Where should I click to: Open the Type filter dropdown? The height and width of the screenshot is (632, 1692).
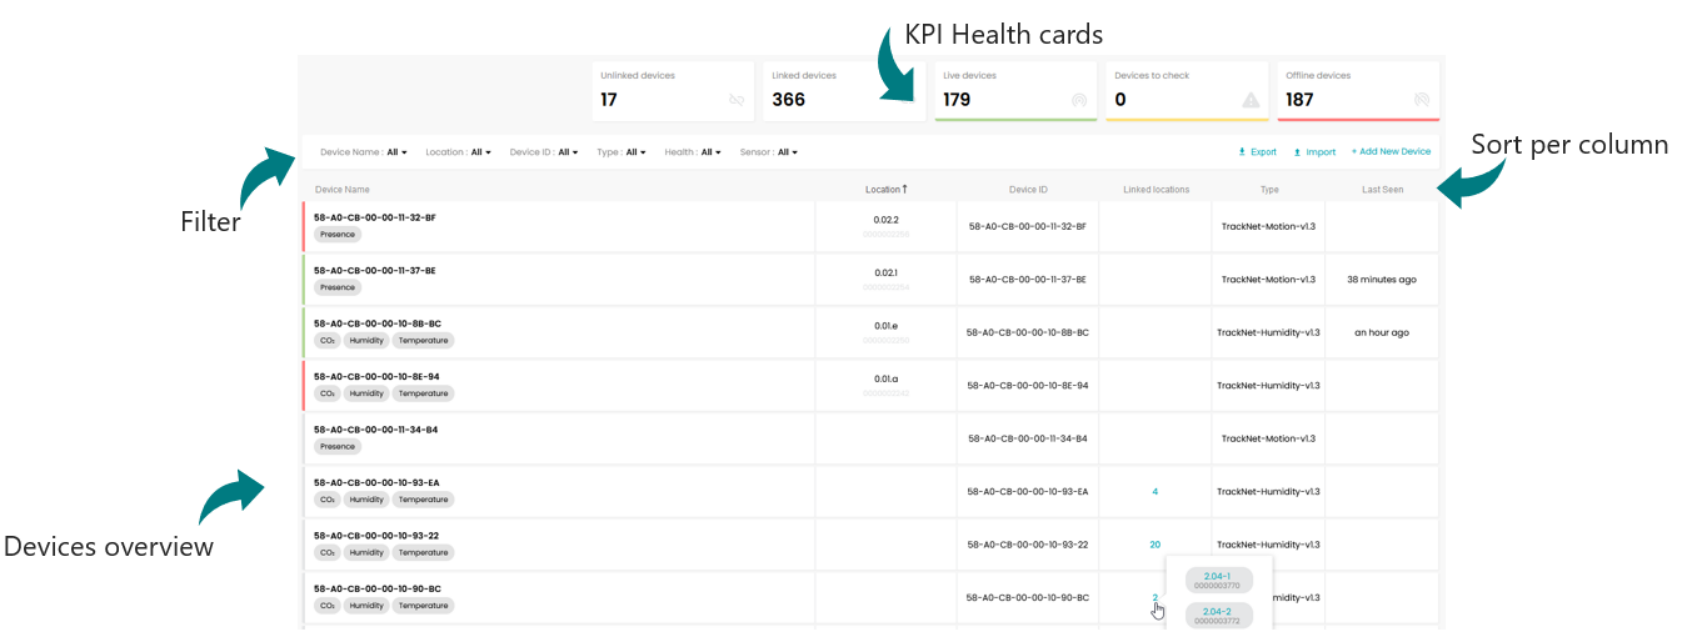coord(621,152)
